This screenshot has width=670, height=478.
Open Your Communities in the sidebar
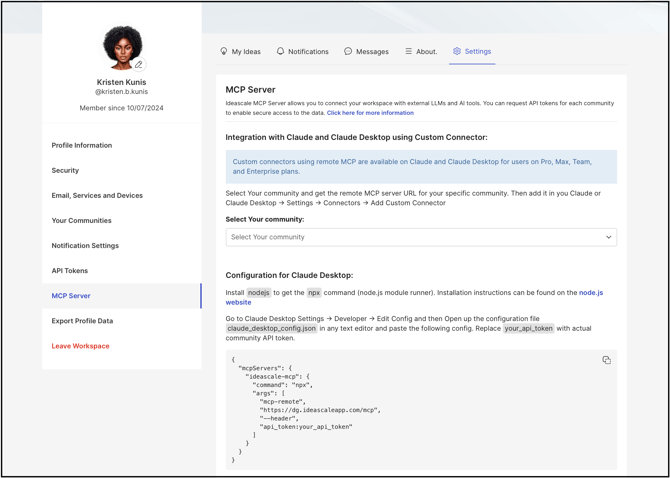[x=121, y=220]
